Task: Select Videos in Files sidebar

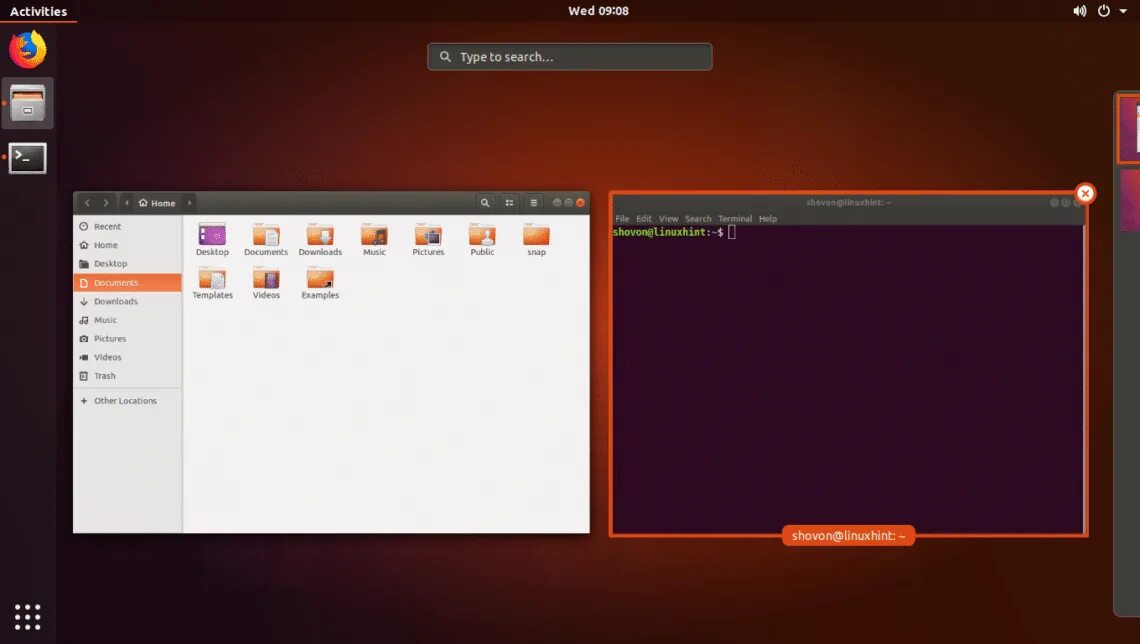Action: pyautogui.click(x=128, y=357)
